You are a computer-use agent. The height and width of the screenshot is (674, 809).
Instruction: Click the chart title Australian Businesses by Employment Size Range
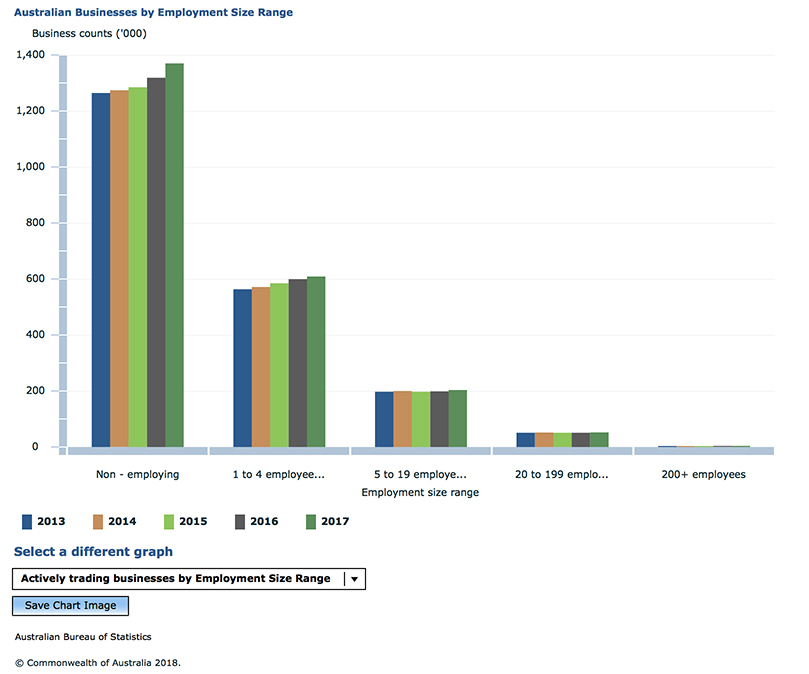coord(153,12)
